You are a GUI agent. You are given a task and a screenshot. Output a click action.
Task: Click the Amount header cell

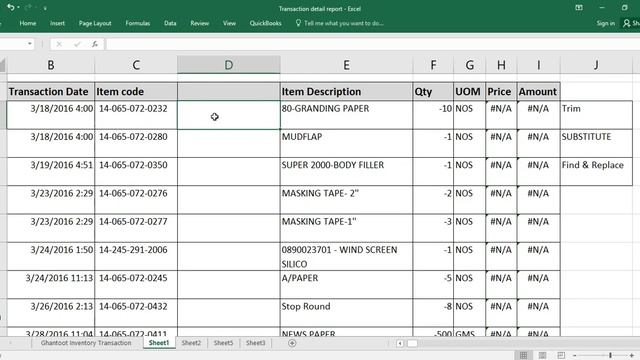(x=538, y=91)
